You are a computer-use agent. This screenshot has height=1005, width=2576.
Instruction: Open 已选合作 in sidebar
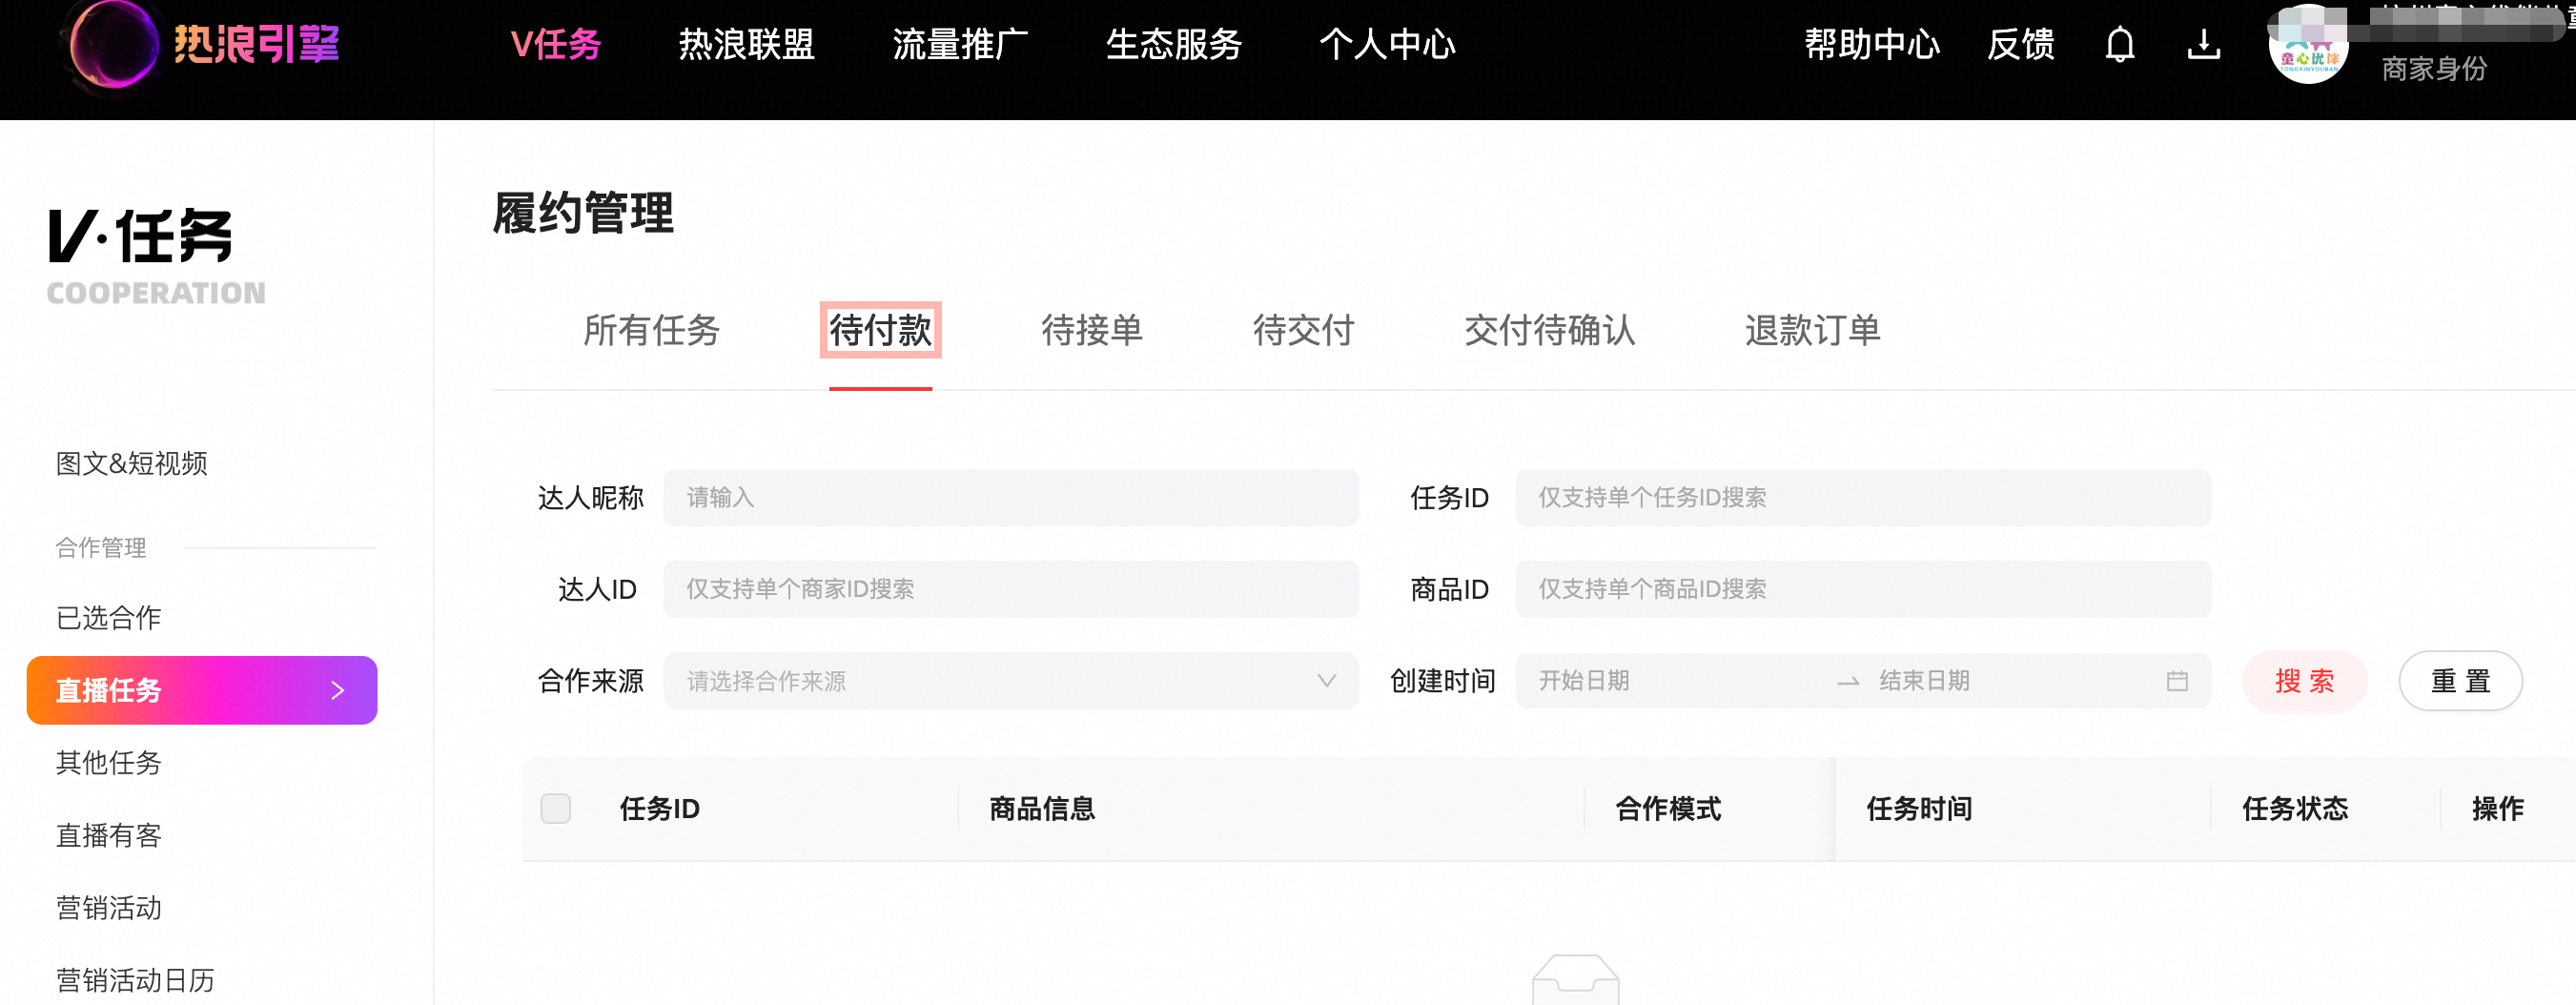coord(109,617)
